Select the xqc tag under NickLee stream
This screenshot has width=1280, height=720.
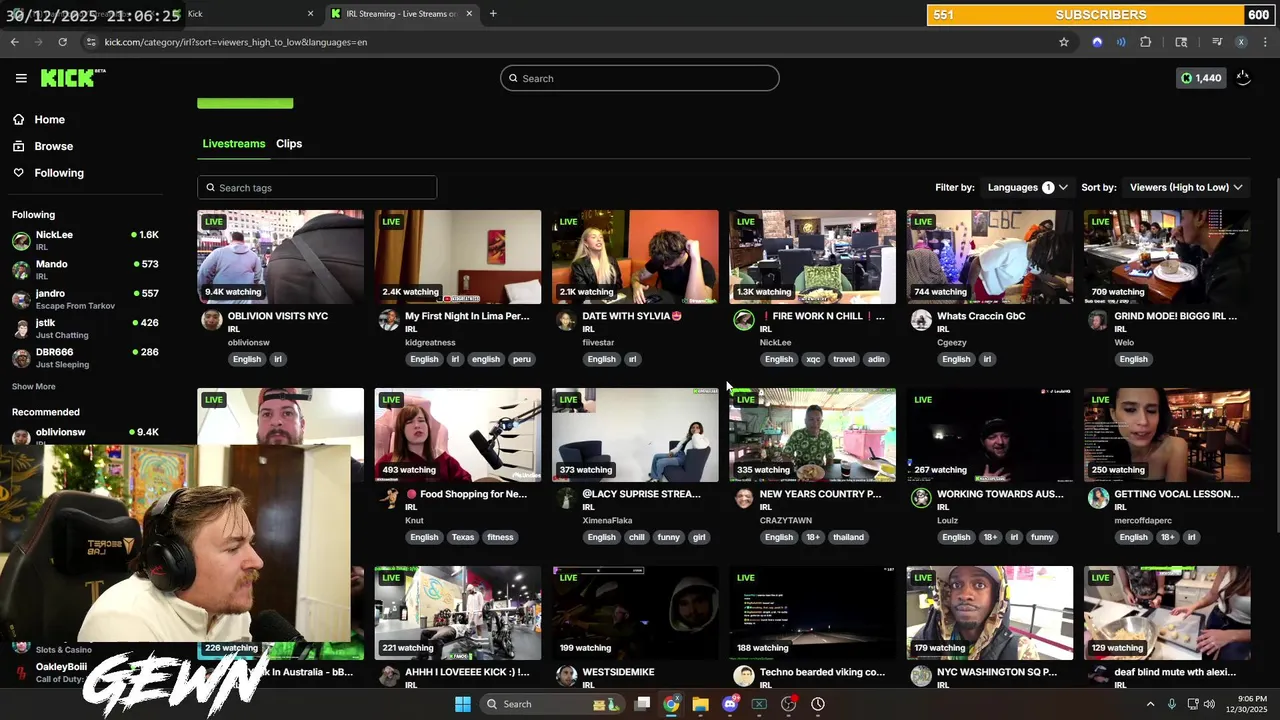813,359
